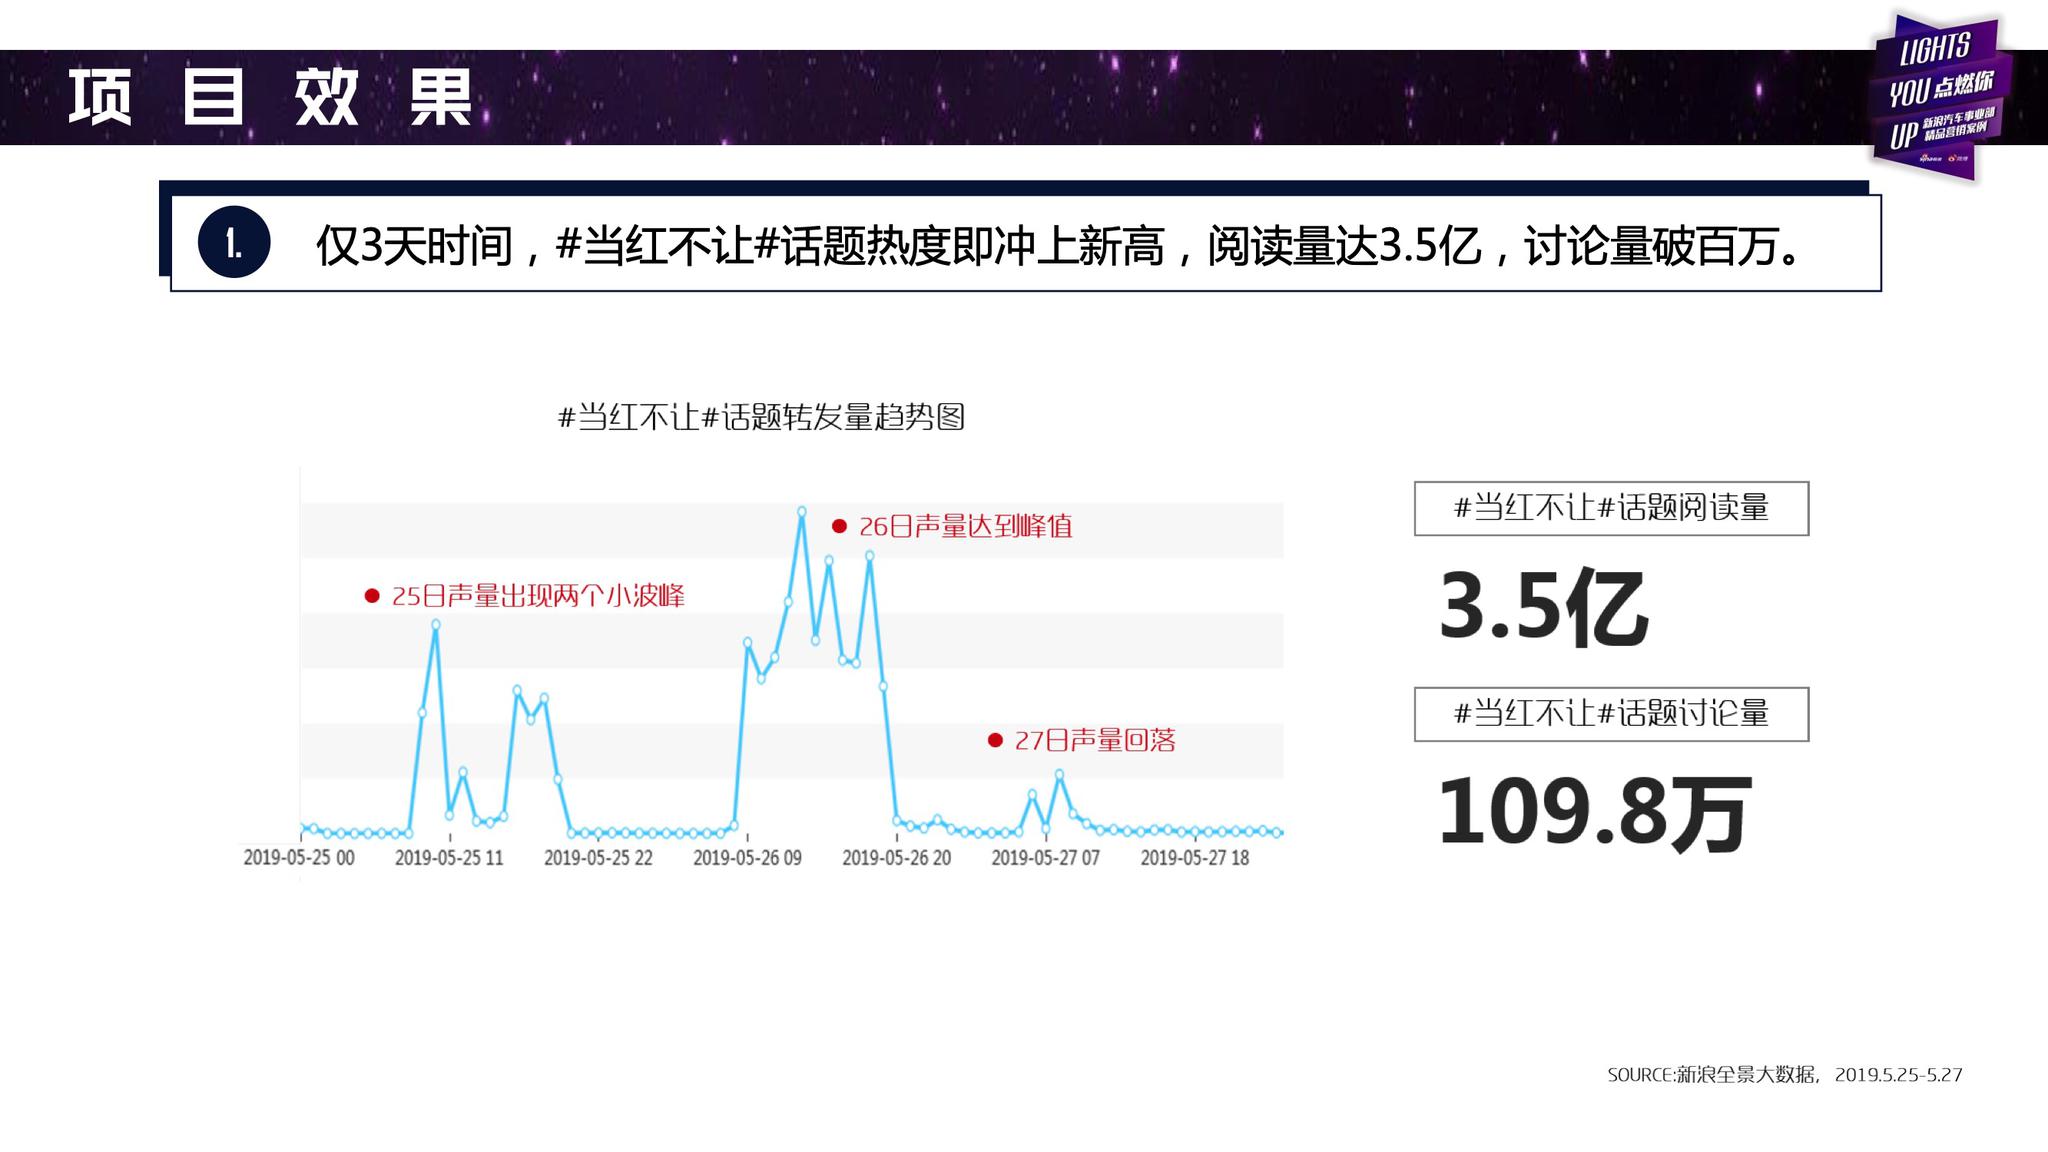Click the #当红不让#话题讨论量 label box
The image size is (2048, 1152).
[x=1610, y=714]
